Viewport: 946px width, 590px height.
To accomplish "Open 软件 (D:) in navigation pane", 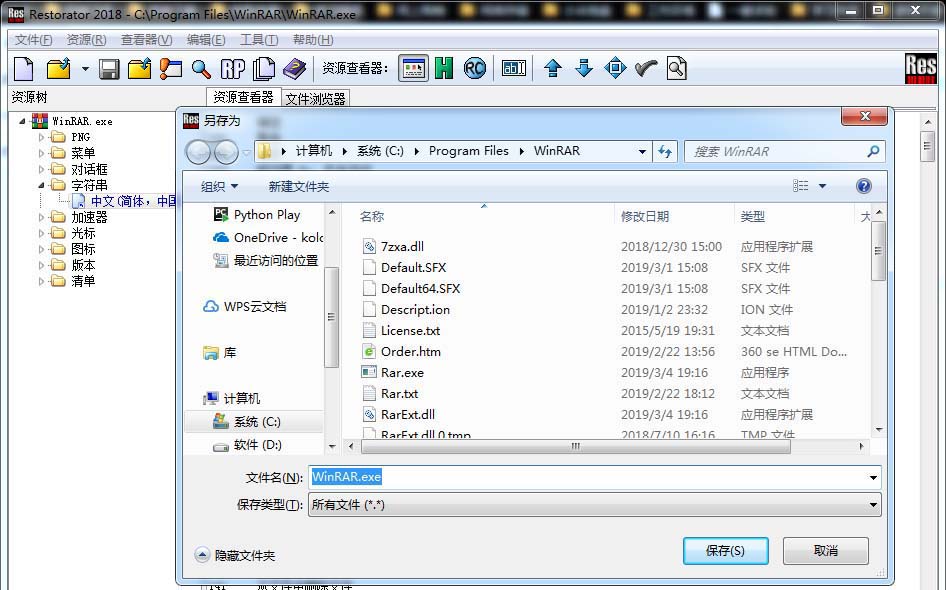I will coord(257,445).
